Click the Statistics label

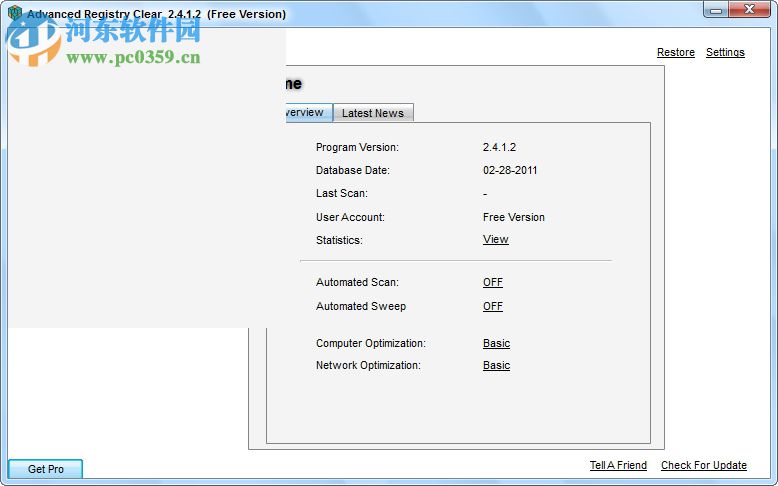coord(339,240)
